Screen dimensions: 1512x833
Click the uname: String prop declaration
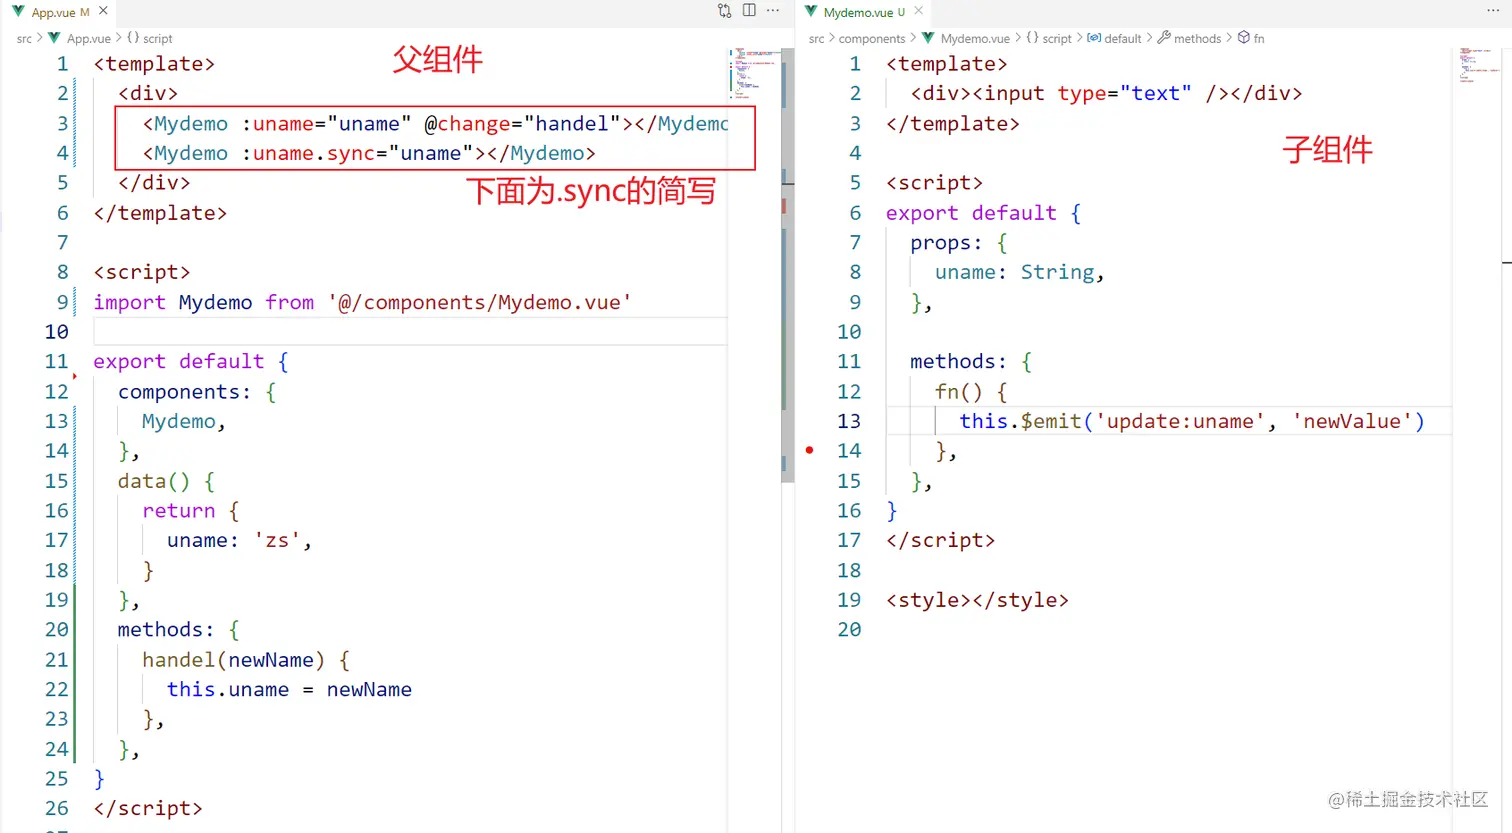(1019, 272)
